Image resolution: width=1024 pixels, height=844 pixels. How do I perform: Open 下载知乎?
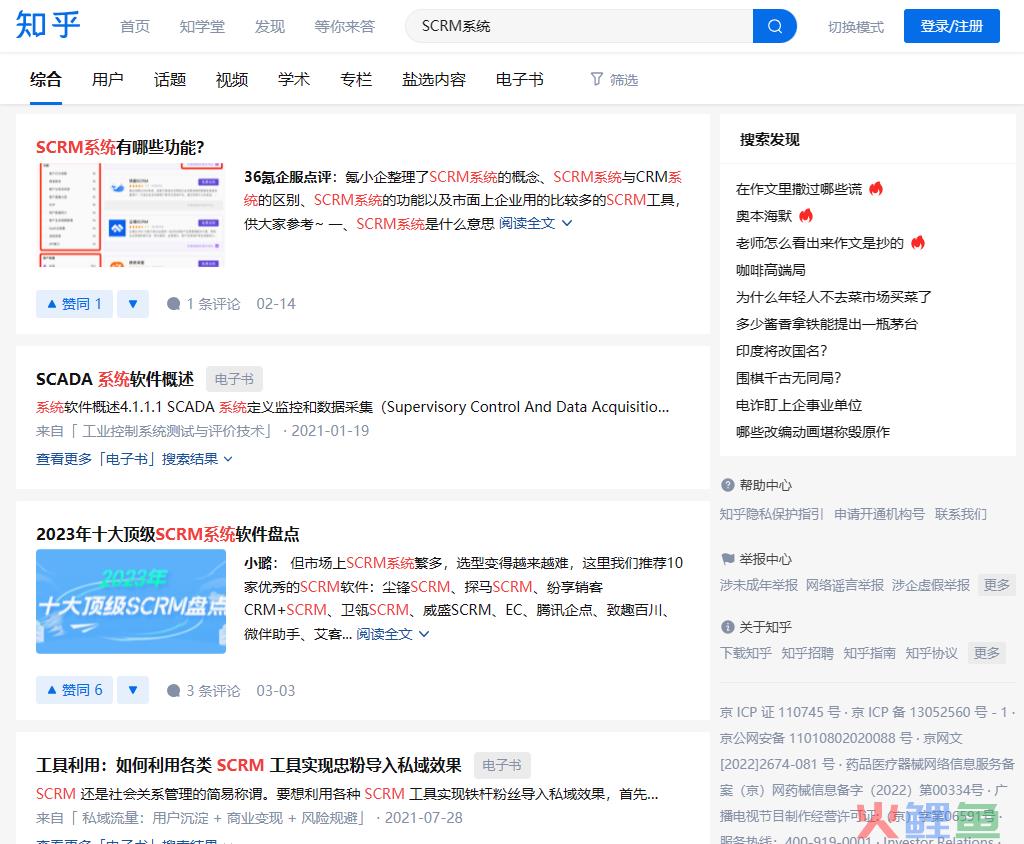click(x=746, y=653)
